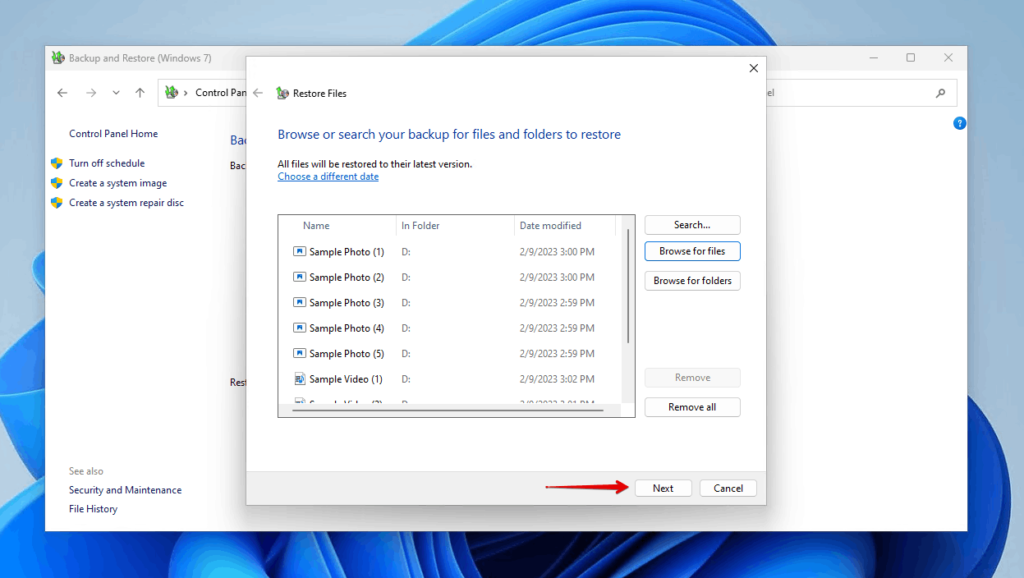Open Security and Maintenance from the sidebar
Viewport: 1024px width, 578px height.
click(x=125, y=490)
